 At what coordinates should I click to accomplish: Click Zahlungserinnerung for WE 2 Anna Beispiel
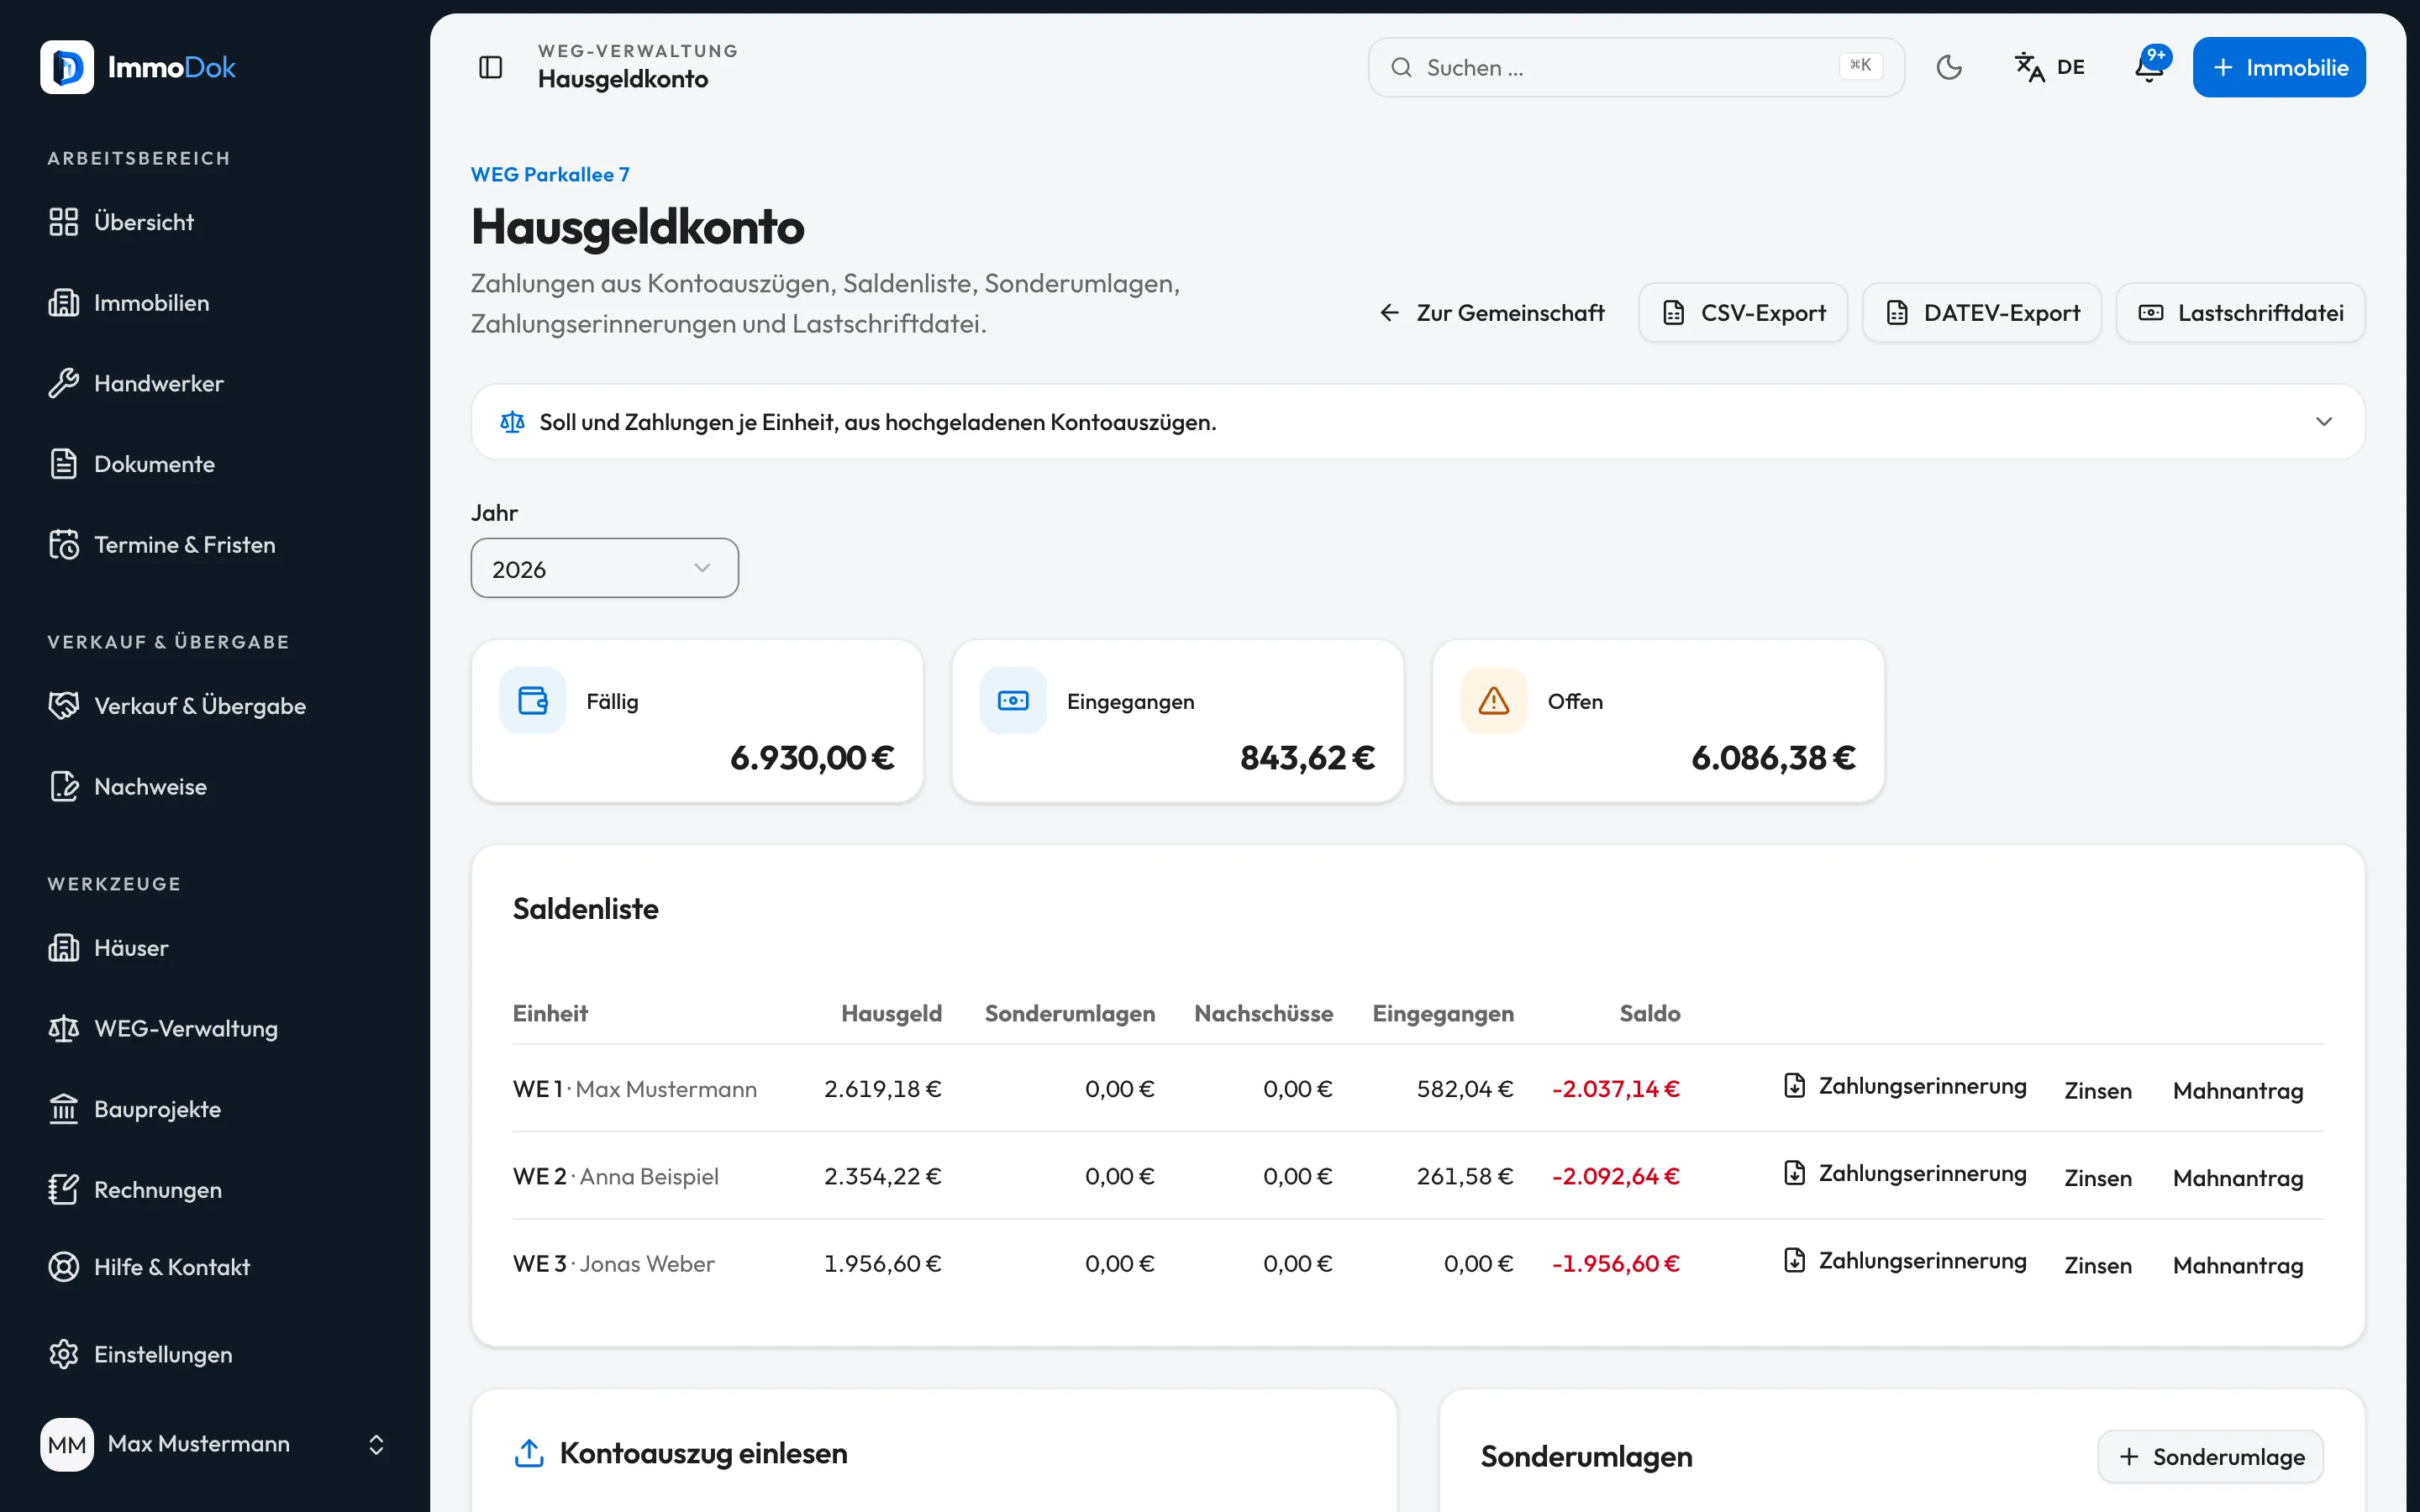[x=1905, y=1174]
